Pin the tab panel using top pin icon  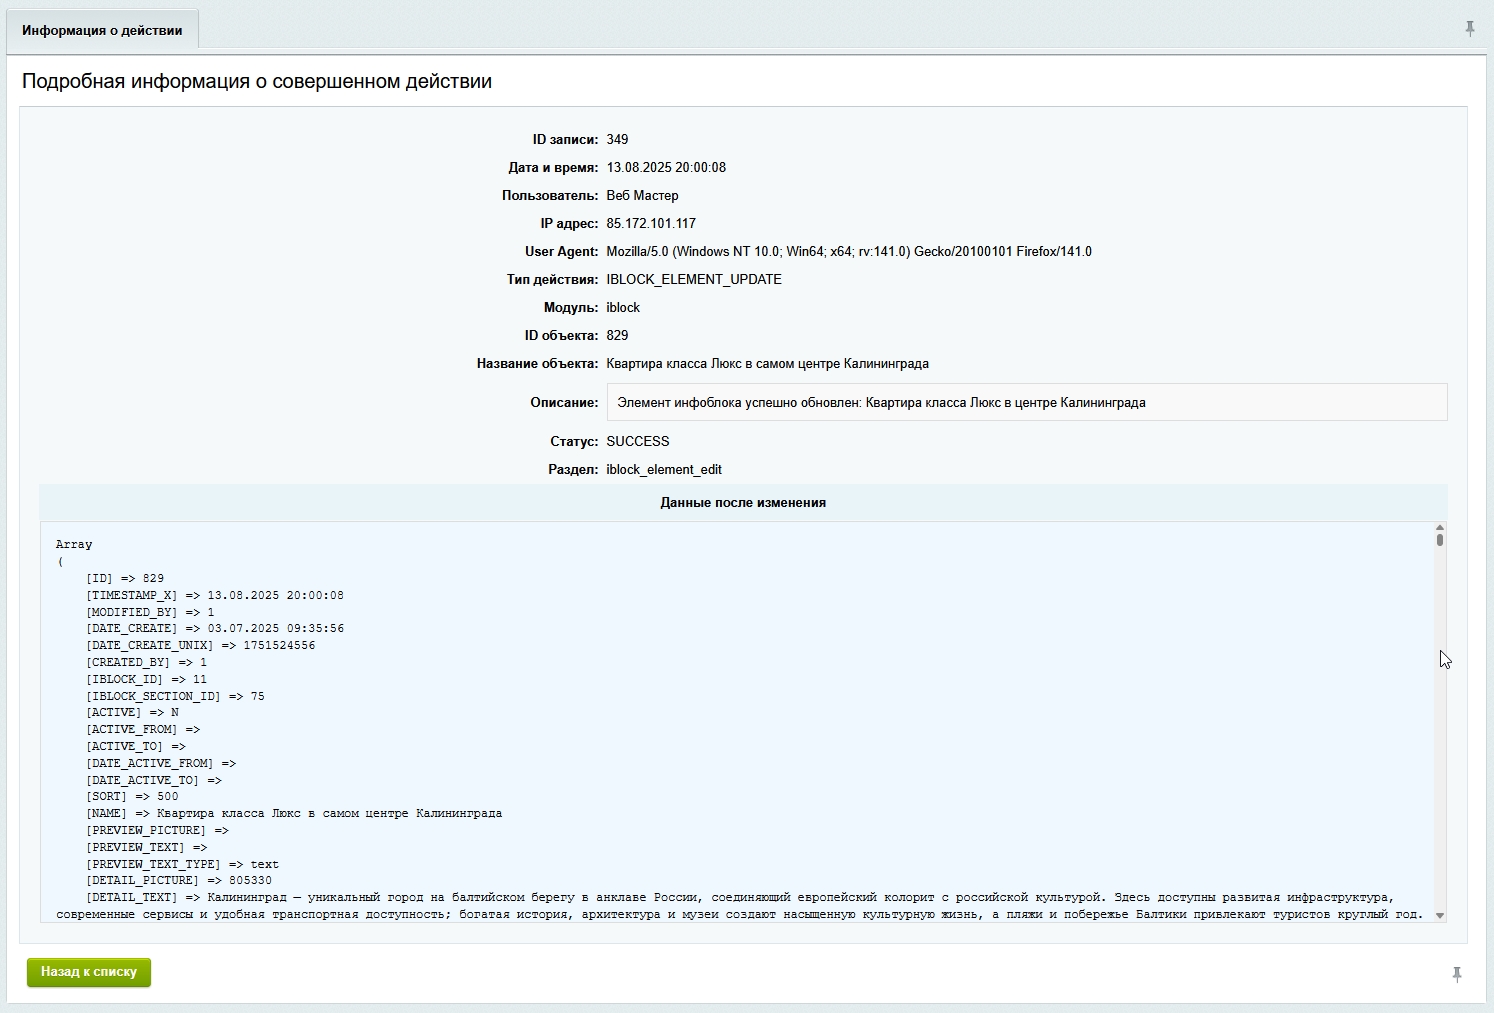(1469, 29)
